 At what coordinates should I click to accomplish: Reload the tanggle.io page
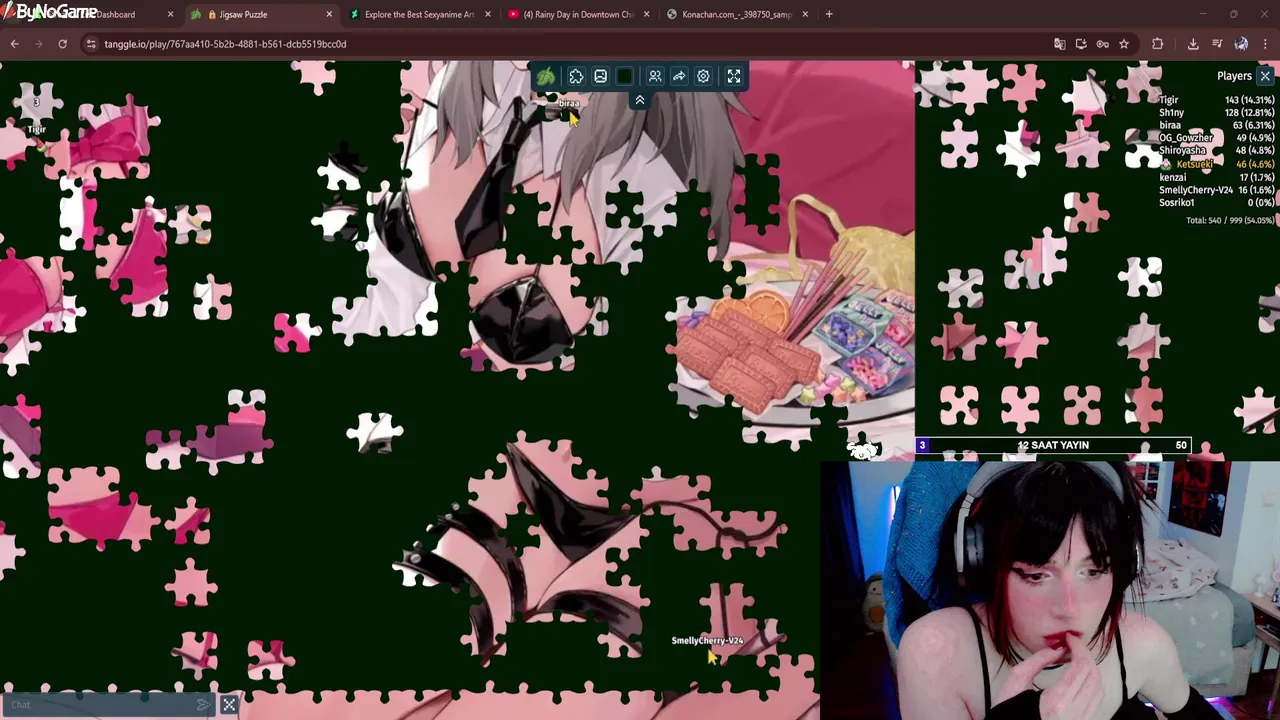click(62, 44)
